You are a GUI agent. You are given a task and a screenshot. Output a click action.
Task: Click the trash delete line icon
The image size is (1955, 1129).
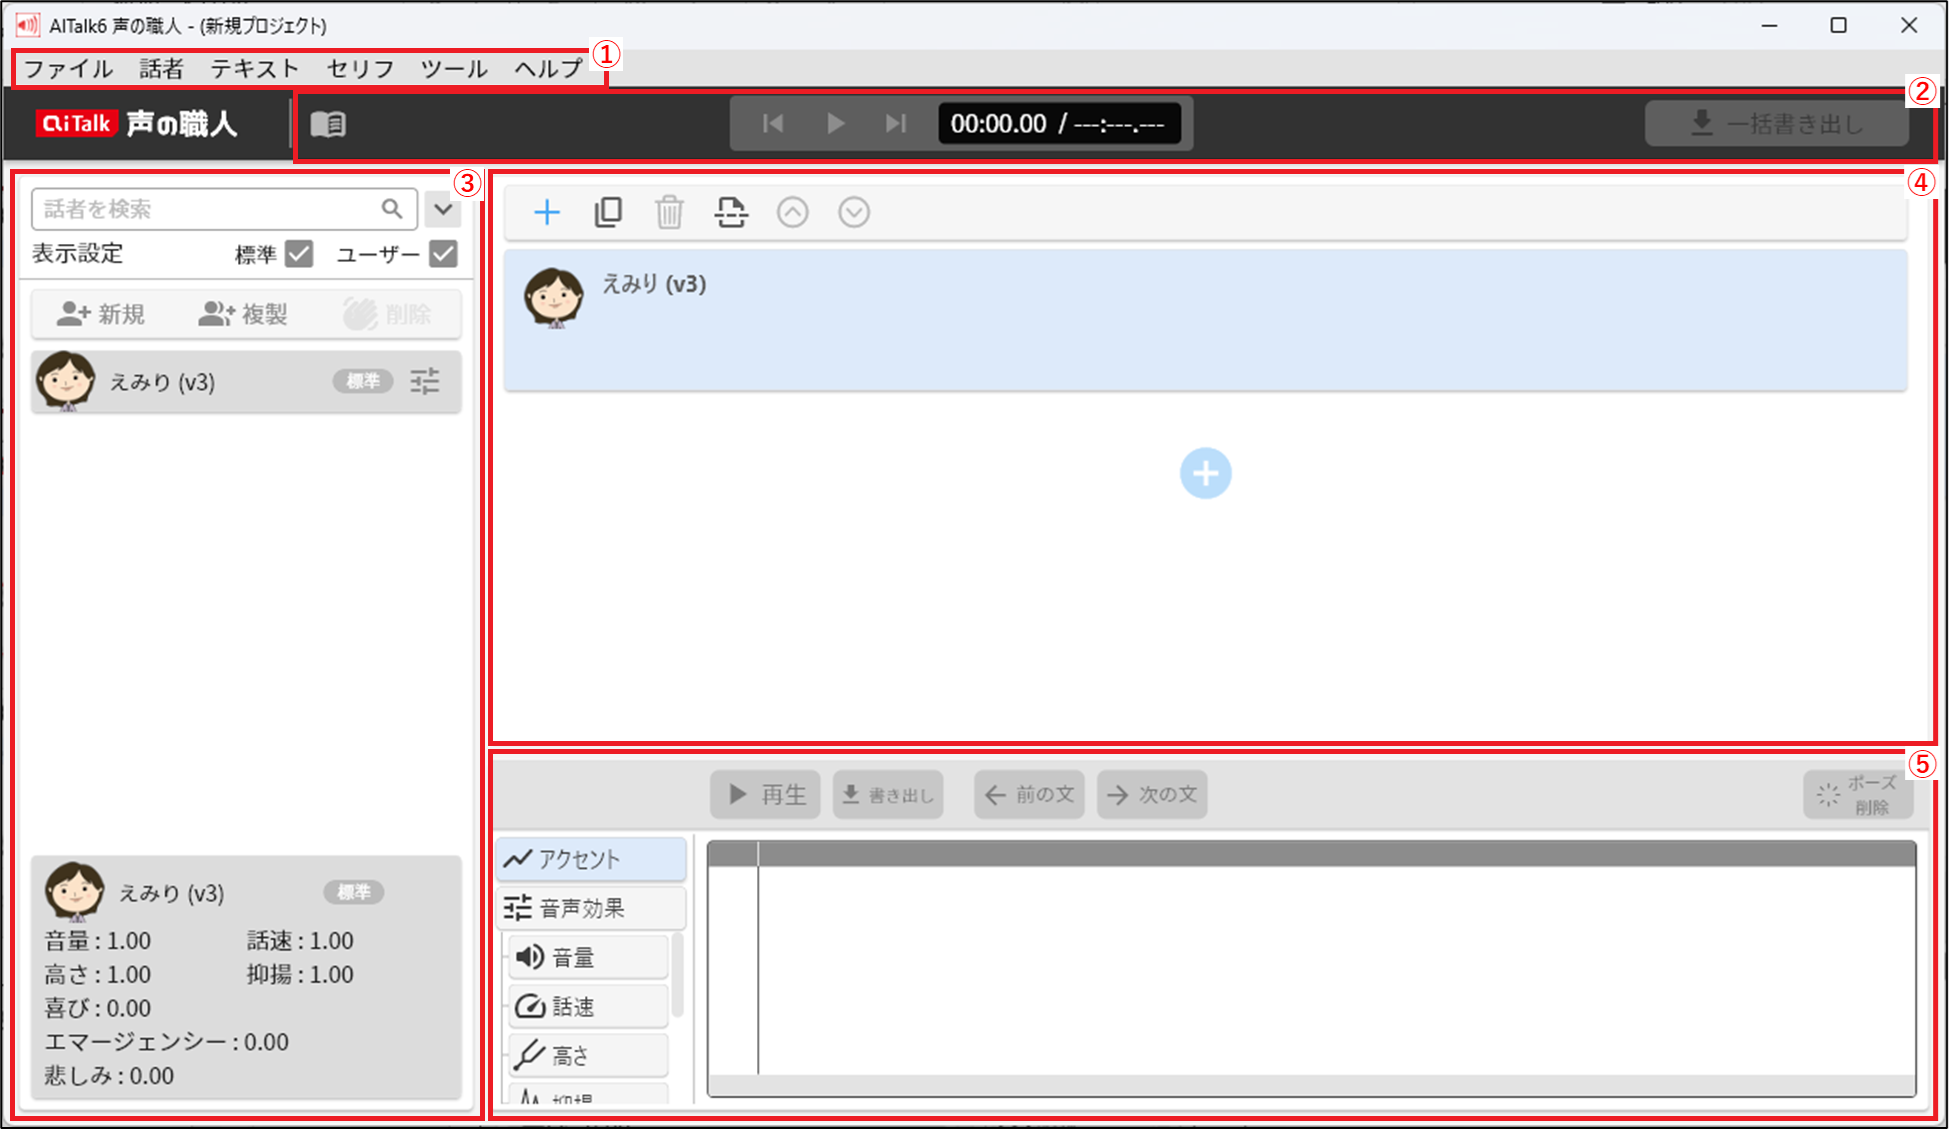(x=669, y=212)
